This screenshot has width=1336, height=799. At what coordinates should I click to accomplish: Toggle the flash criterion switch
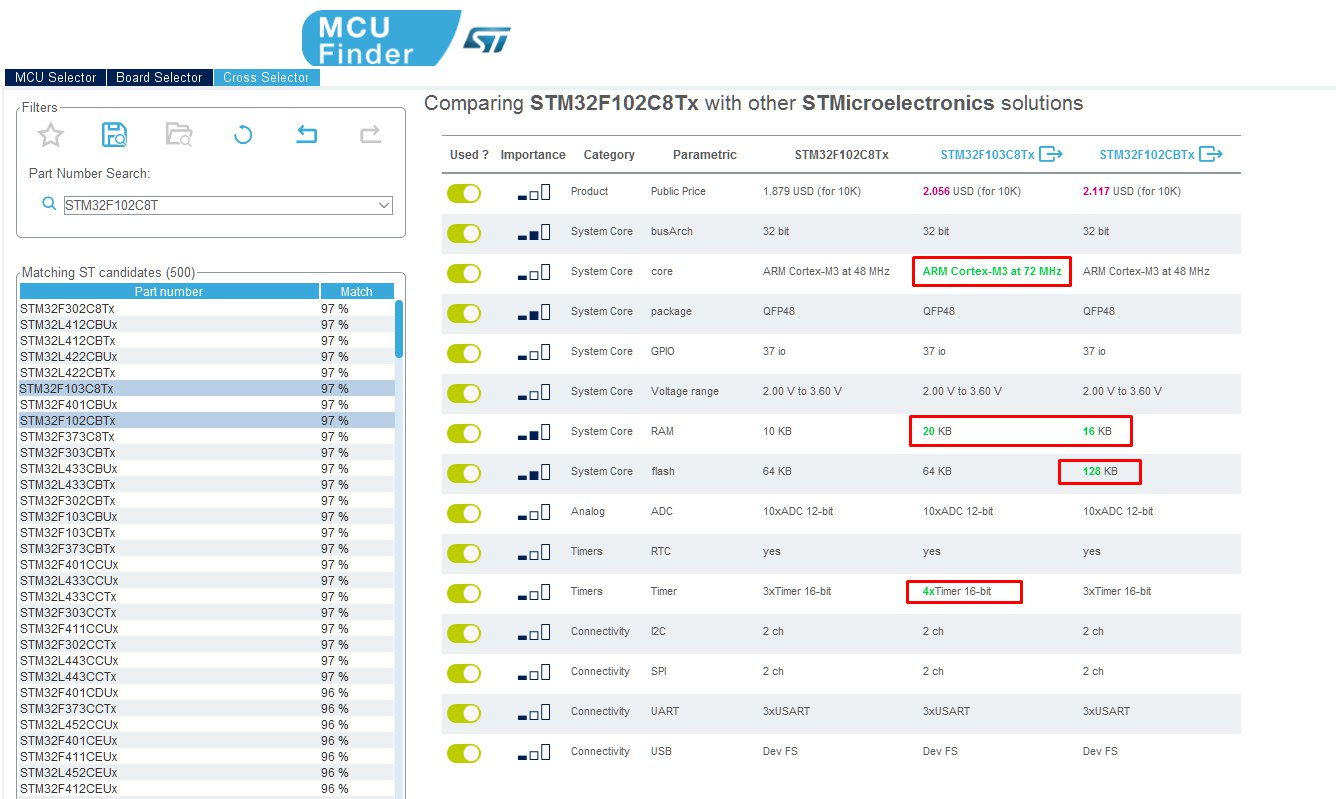point(464,473)
